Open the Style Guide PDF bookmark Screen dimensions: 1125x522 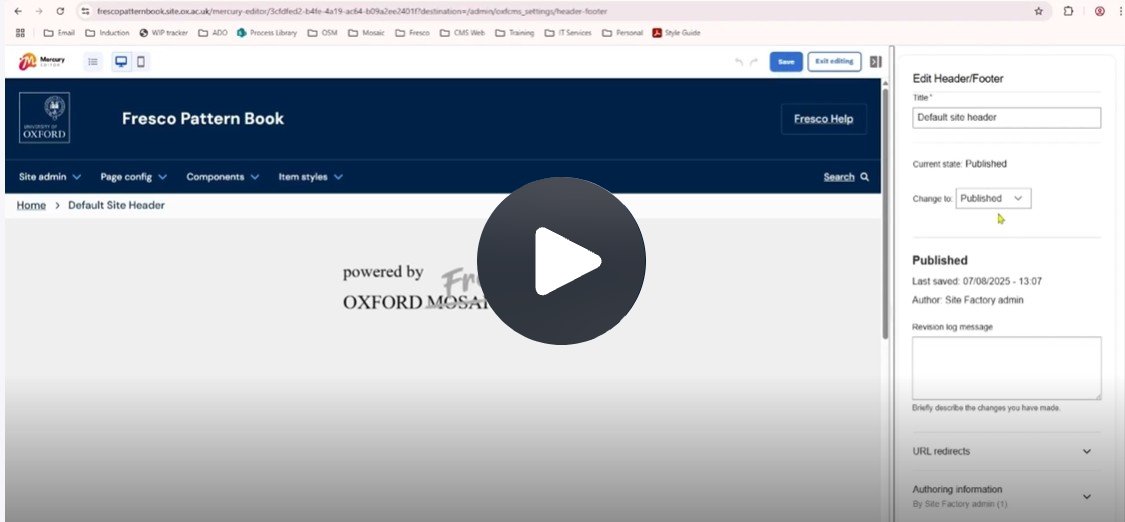(677, 33)
